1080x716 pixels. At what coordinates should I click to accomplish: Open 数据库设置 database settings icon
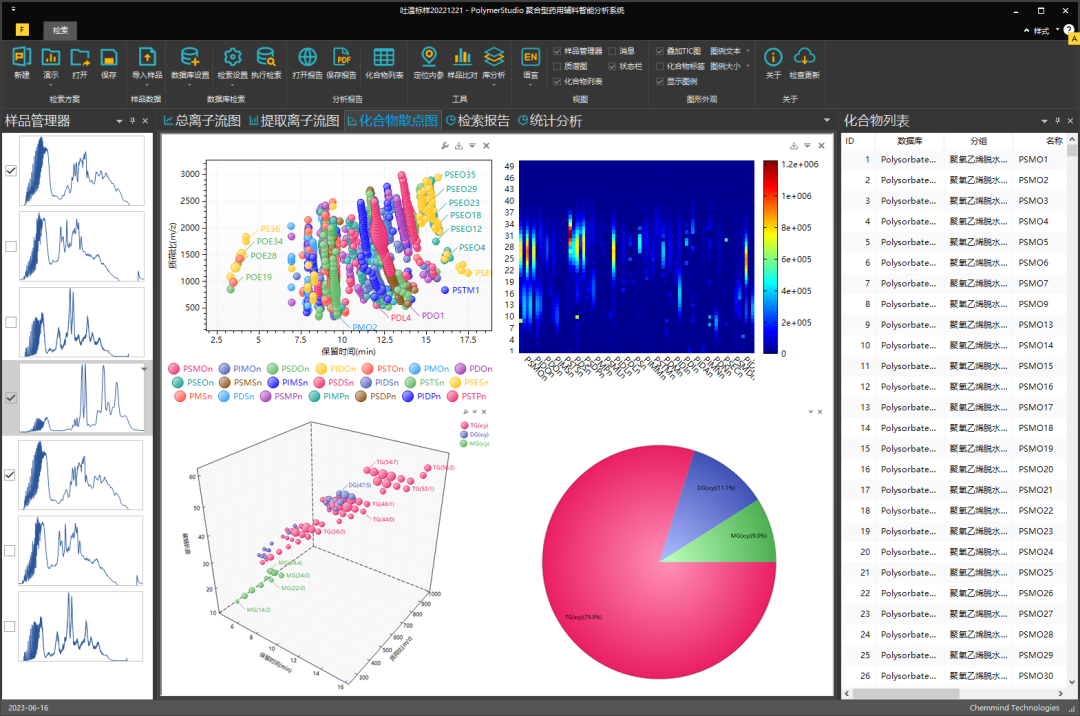(190, 57)
